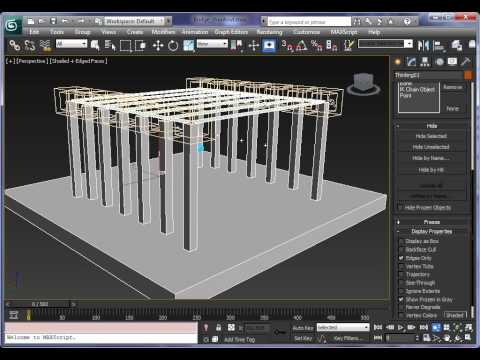The width and height of the screenshot is (480, 360).
Task: Open the selection filter All dropdown
Action: tap(71, 44)
